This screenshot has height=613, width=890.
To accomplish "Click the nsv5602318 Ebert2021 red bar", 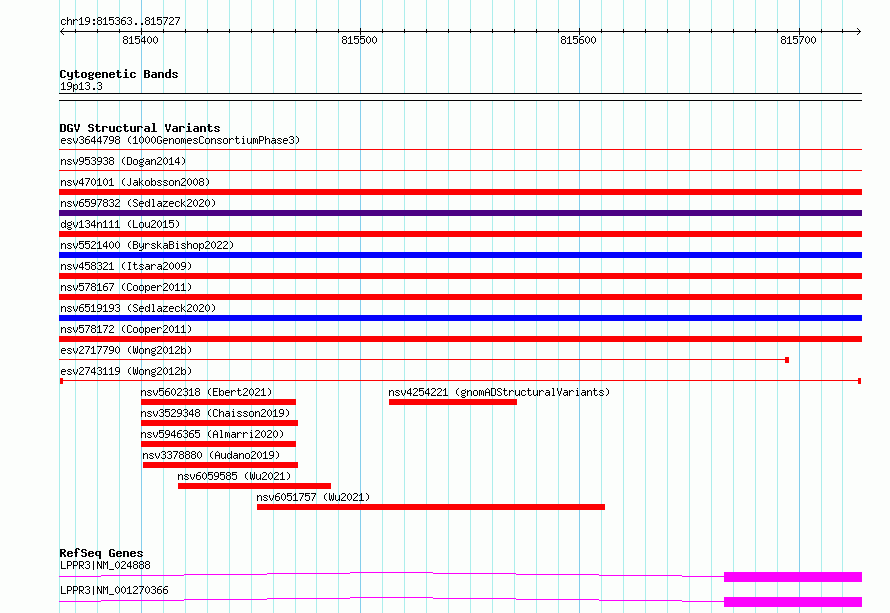I will (219, 402).
